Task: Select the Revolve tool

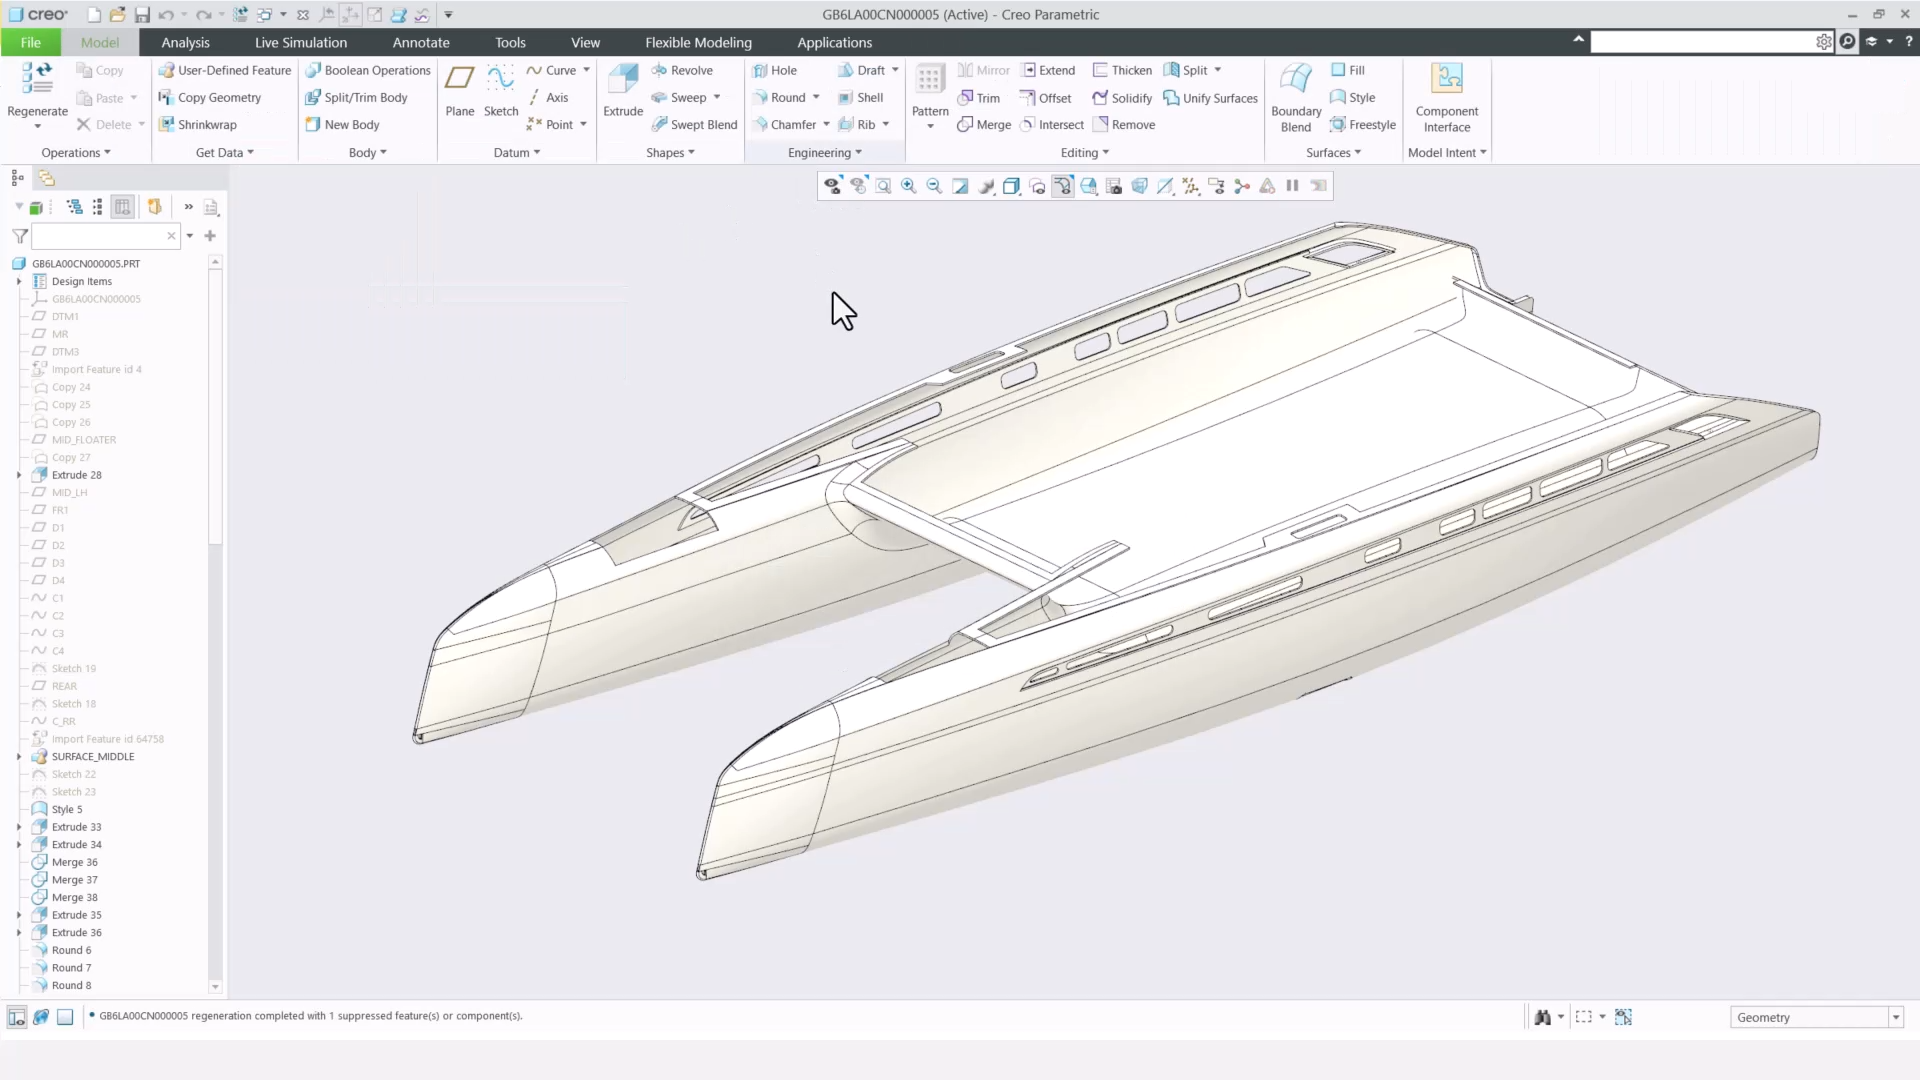Action: point(681,70)
